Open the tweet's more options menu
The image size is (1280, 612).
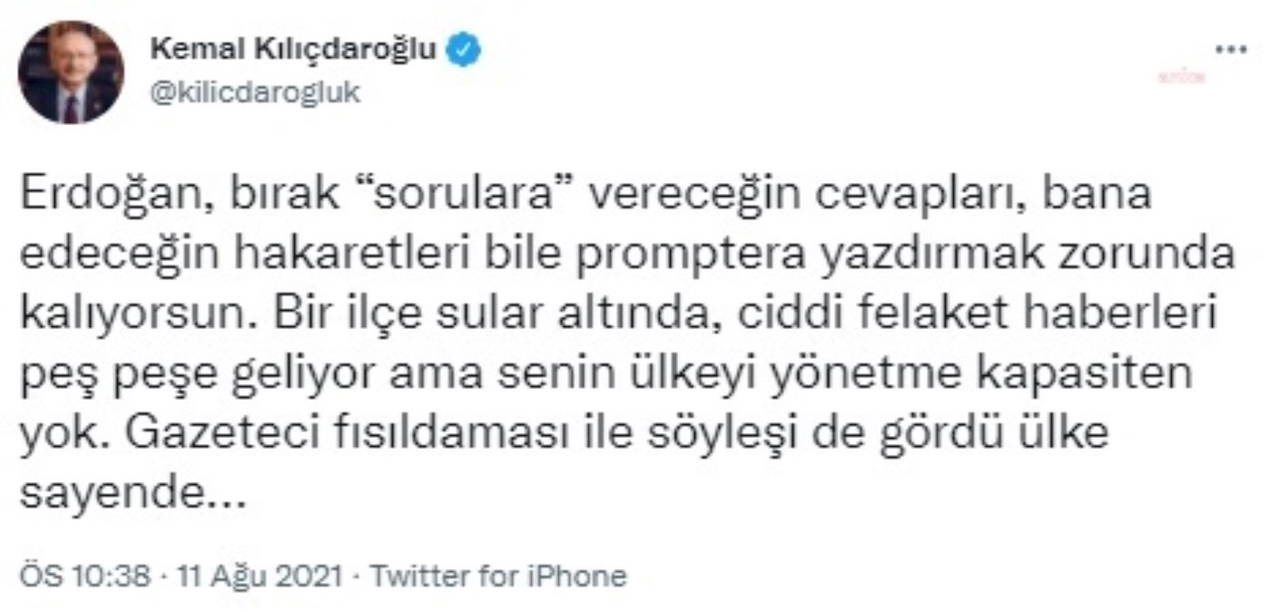point(1229,50)
